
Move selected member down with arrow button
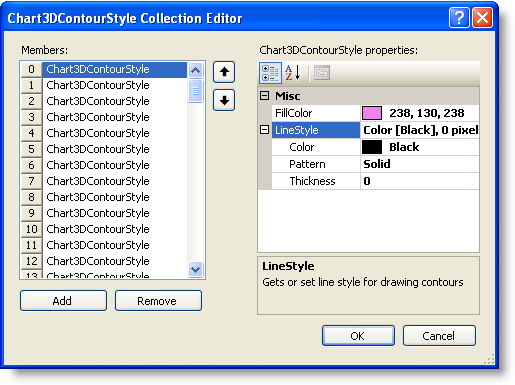[x=224, y=100]
